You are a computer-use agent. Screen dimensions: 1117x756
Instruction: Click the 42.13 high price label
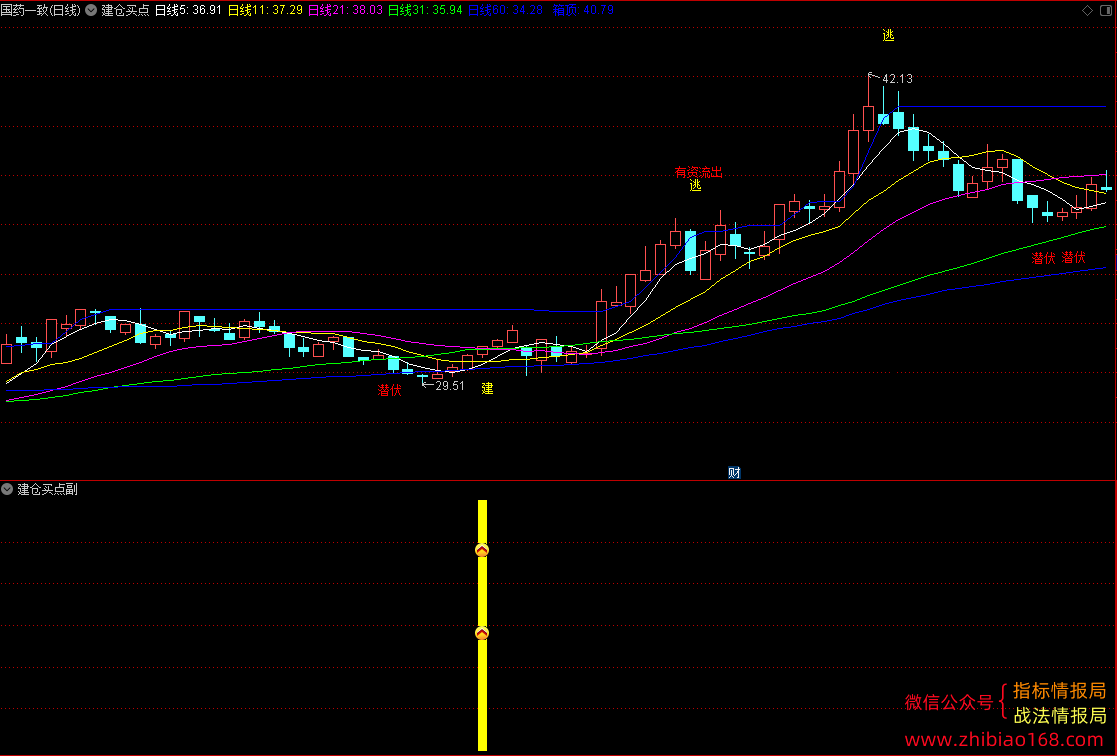click(897, 78)
